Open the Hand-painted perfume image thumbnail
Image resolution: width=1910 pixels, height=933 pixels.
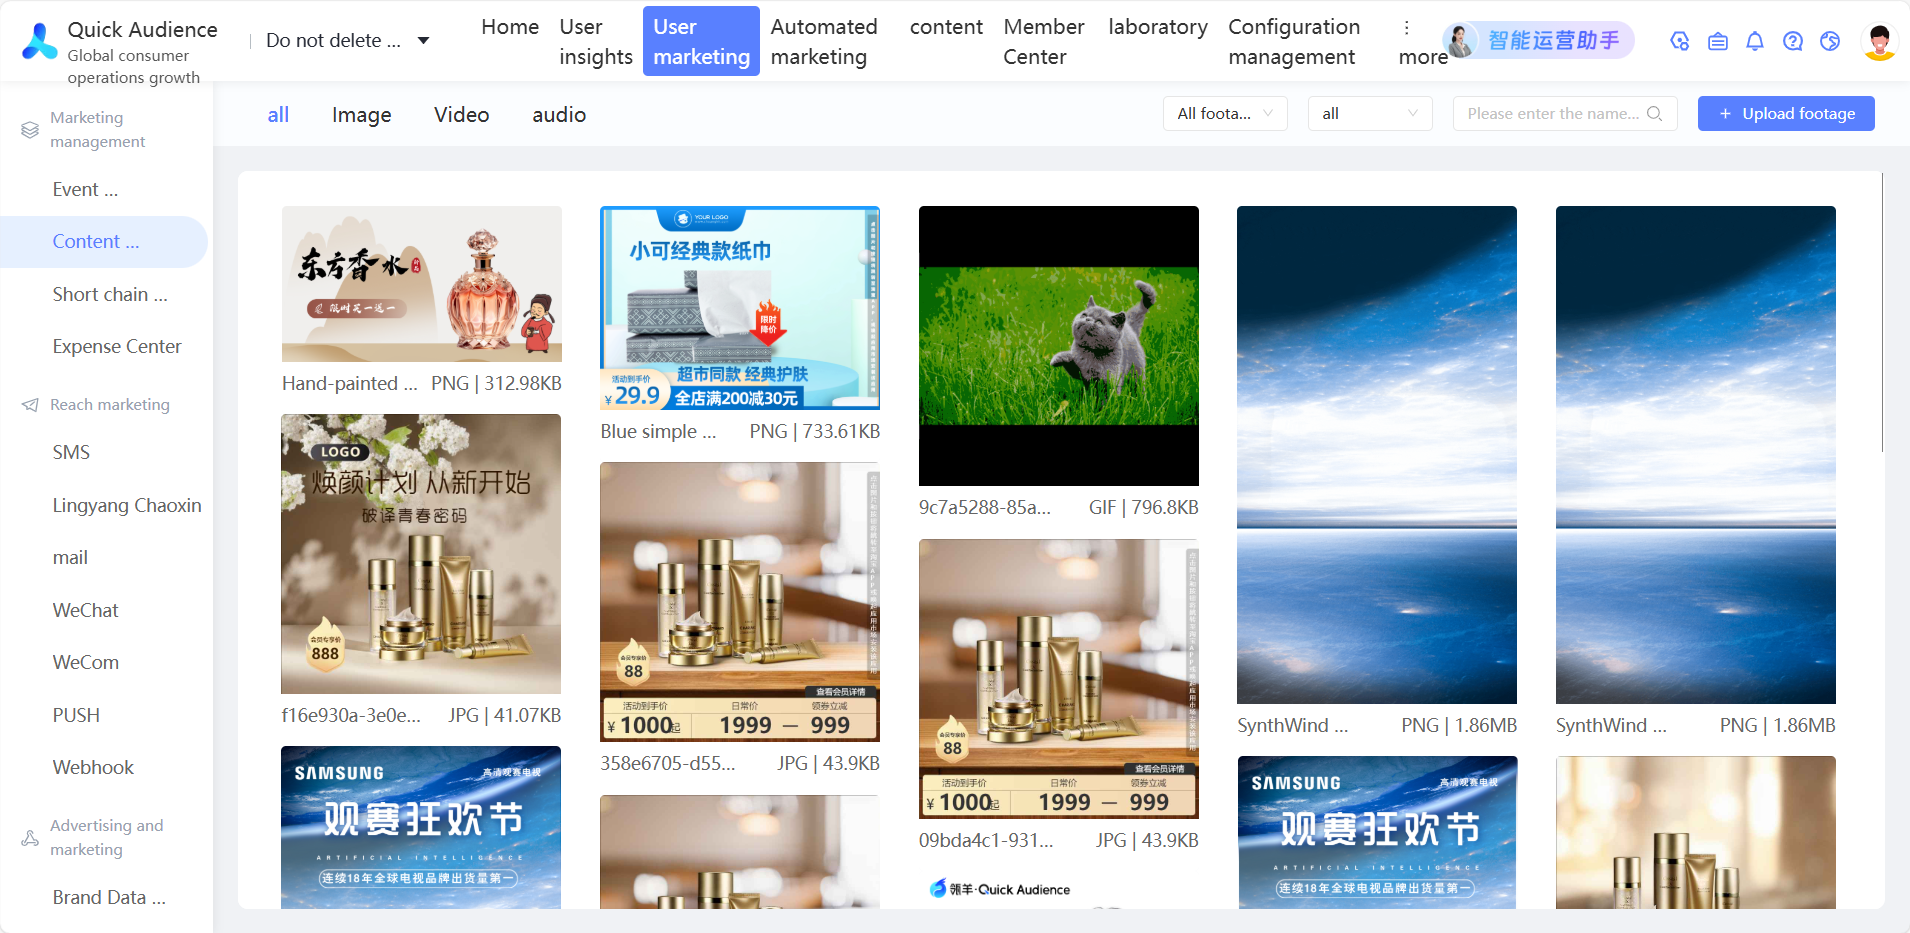pos(422,284)
